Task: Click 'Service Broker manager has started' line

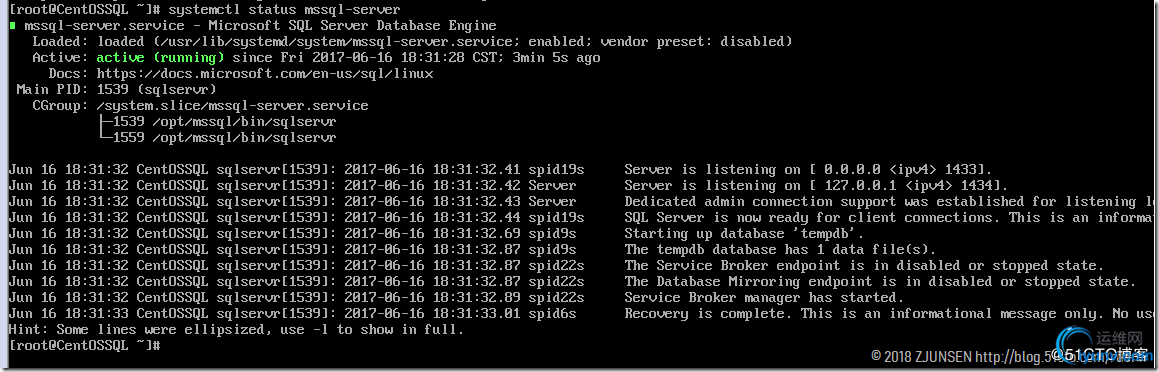Action: coord(764,298)
